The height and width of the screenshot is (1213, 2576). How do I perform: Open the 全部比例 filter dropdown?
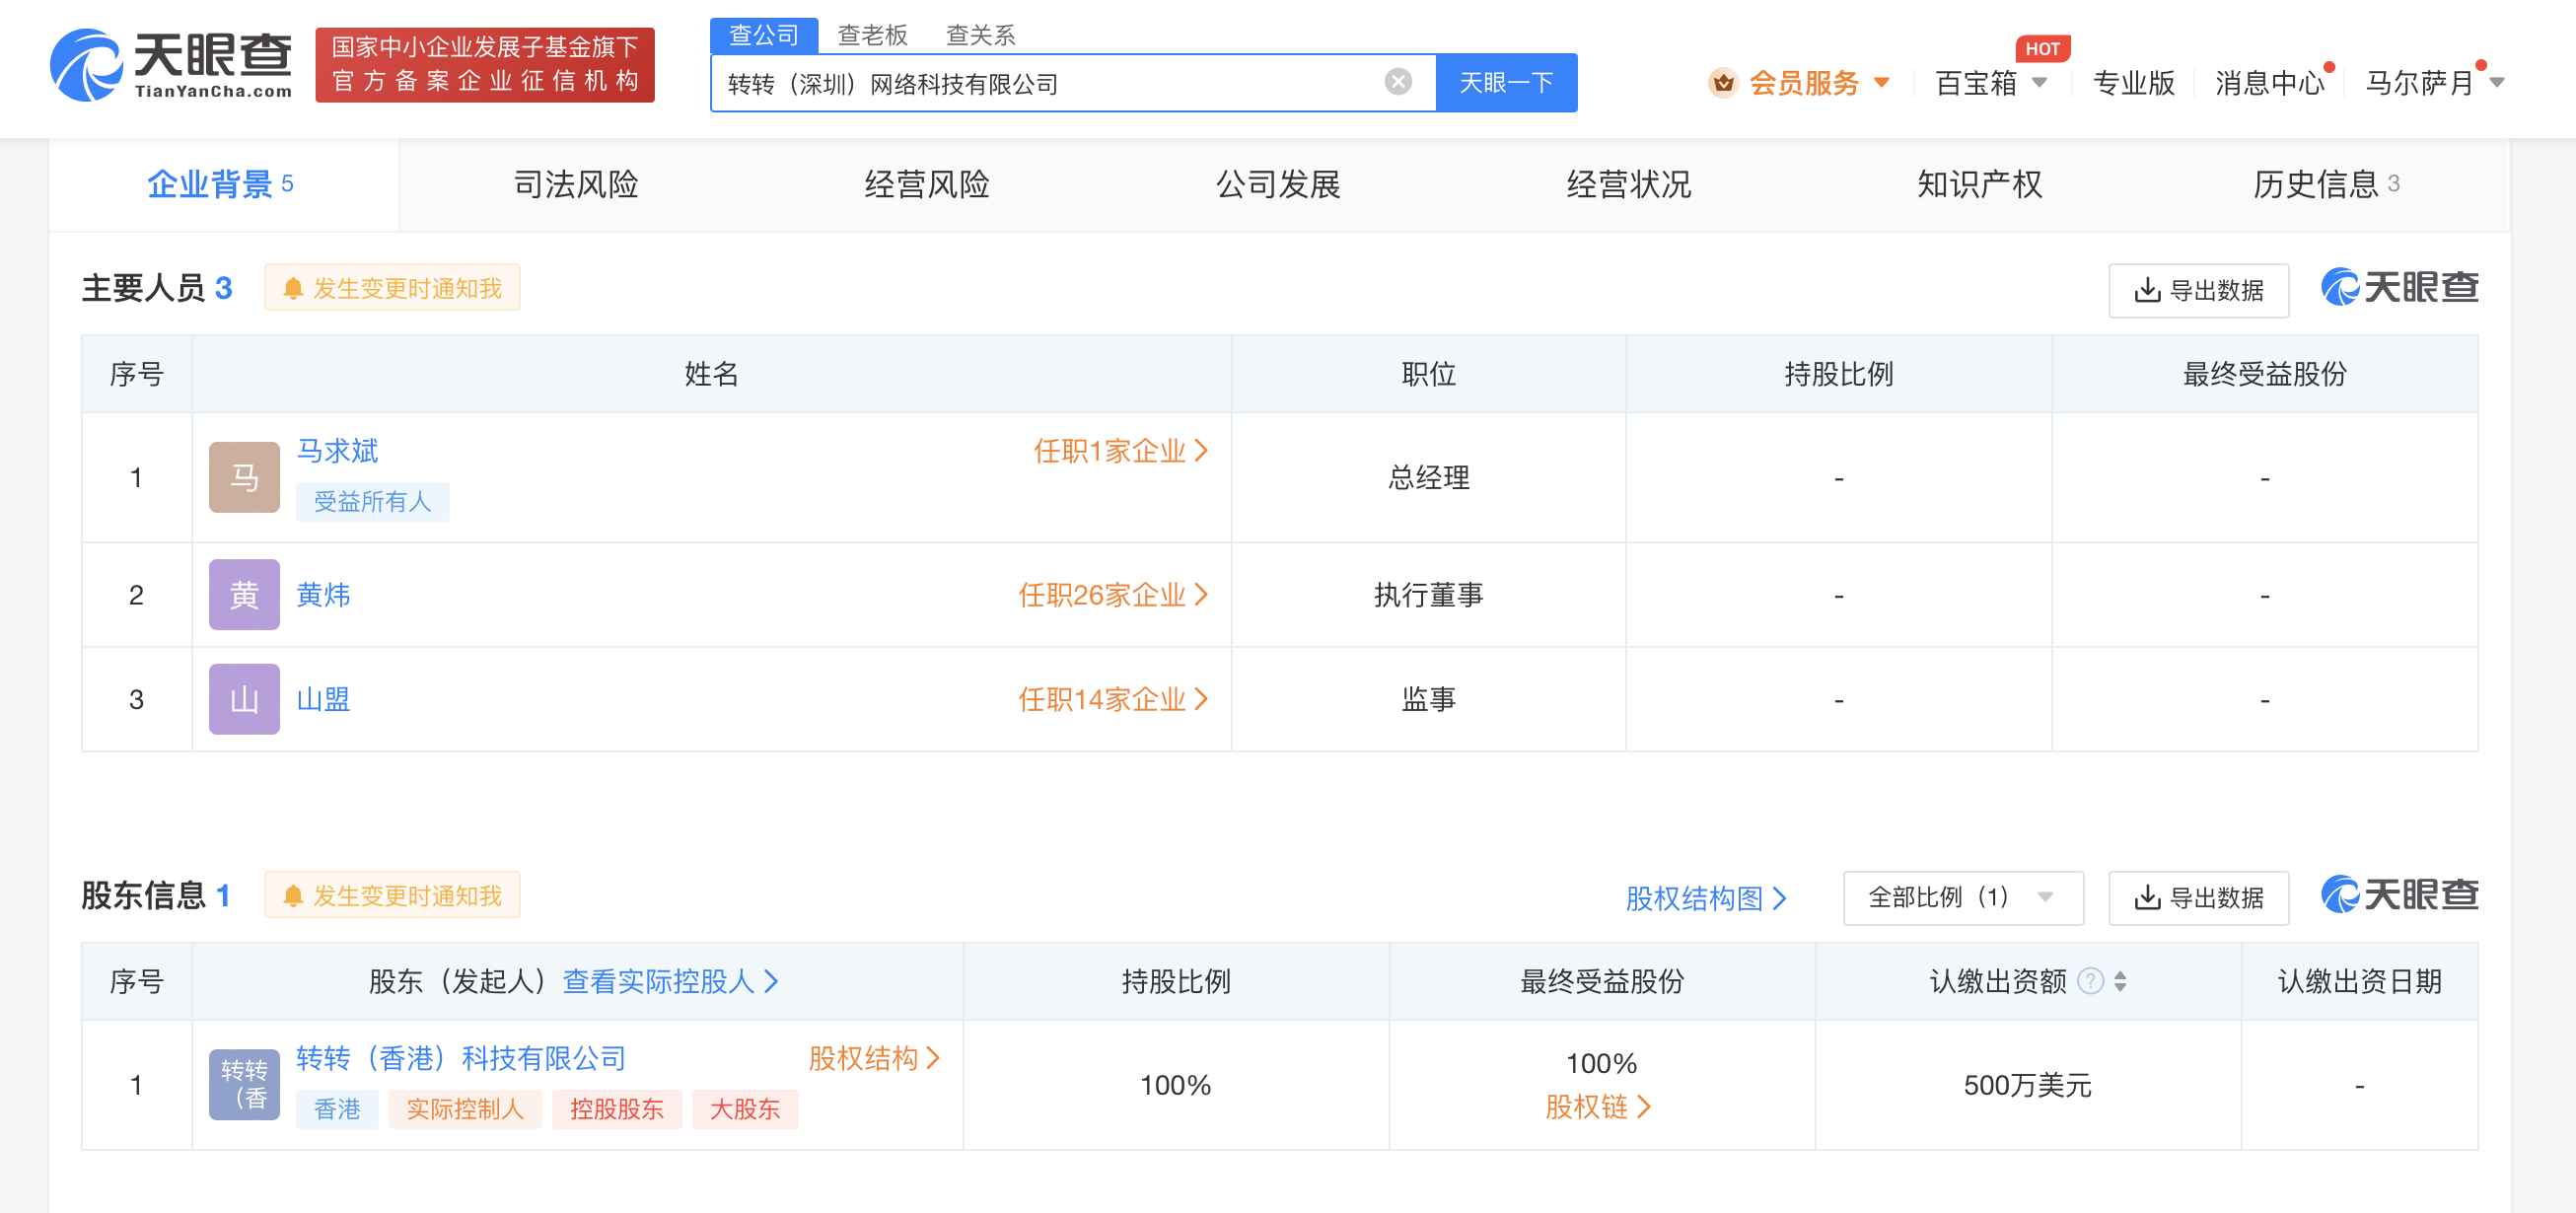point(1962,897)
